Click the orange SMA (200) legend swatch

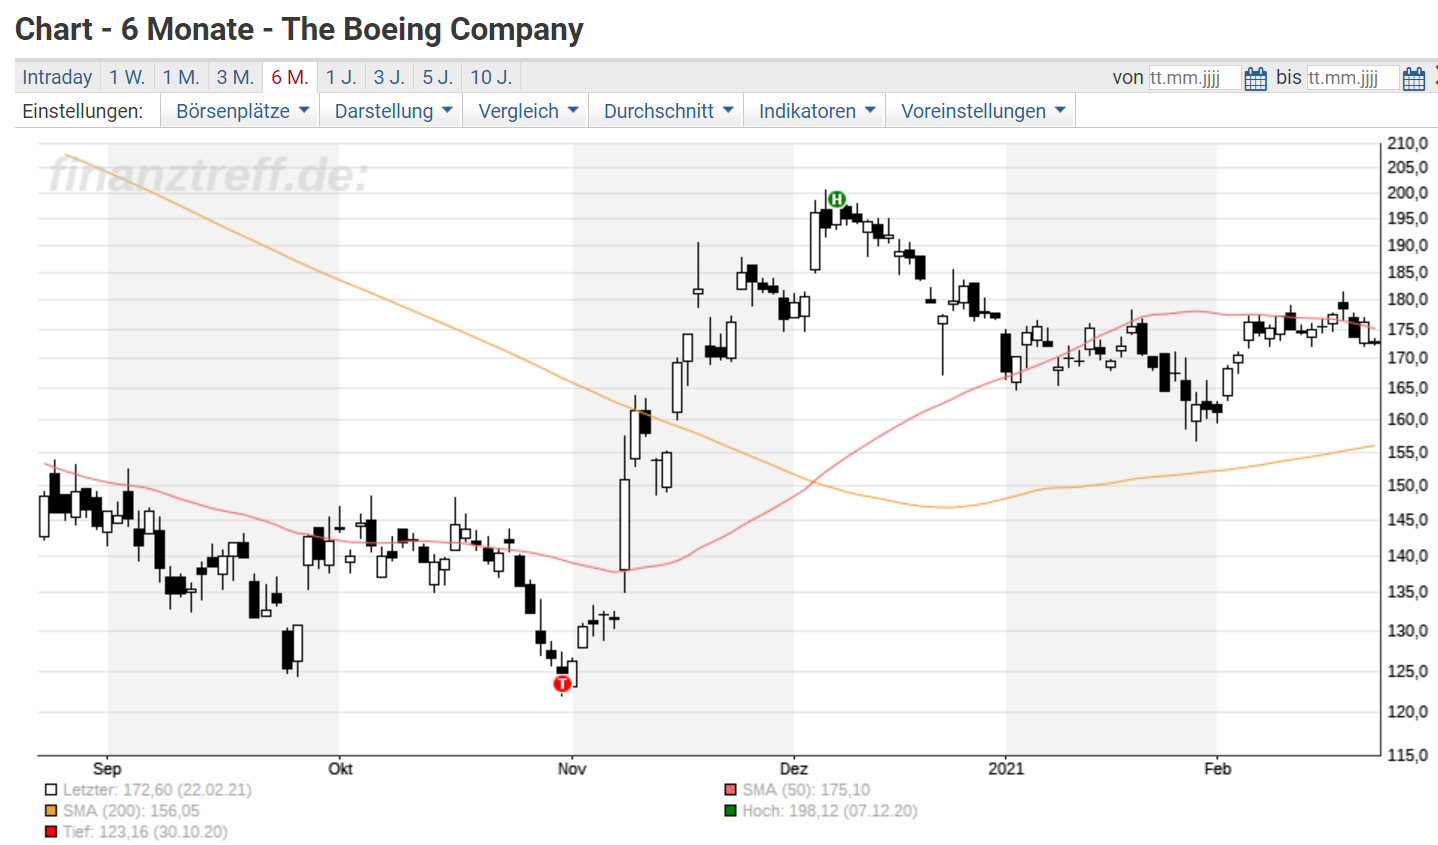(x=51, y=811)
